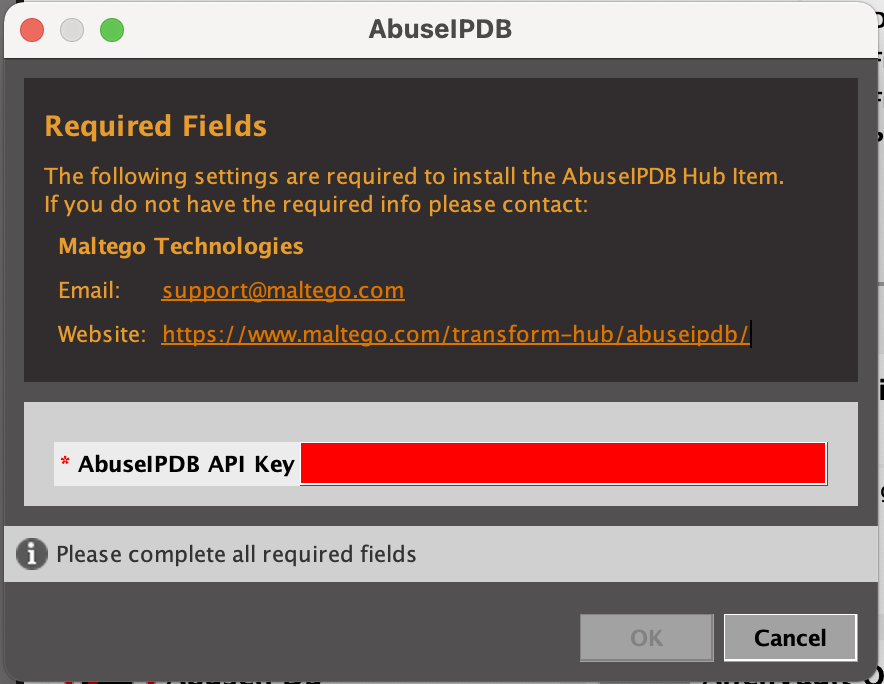The width and height of the screenshot is (884, 684).
Task: Click the text cursor after the website URL
Action: tap(751, 334)
